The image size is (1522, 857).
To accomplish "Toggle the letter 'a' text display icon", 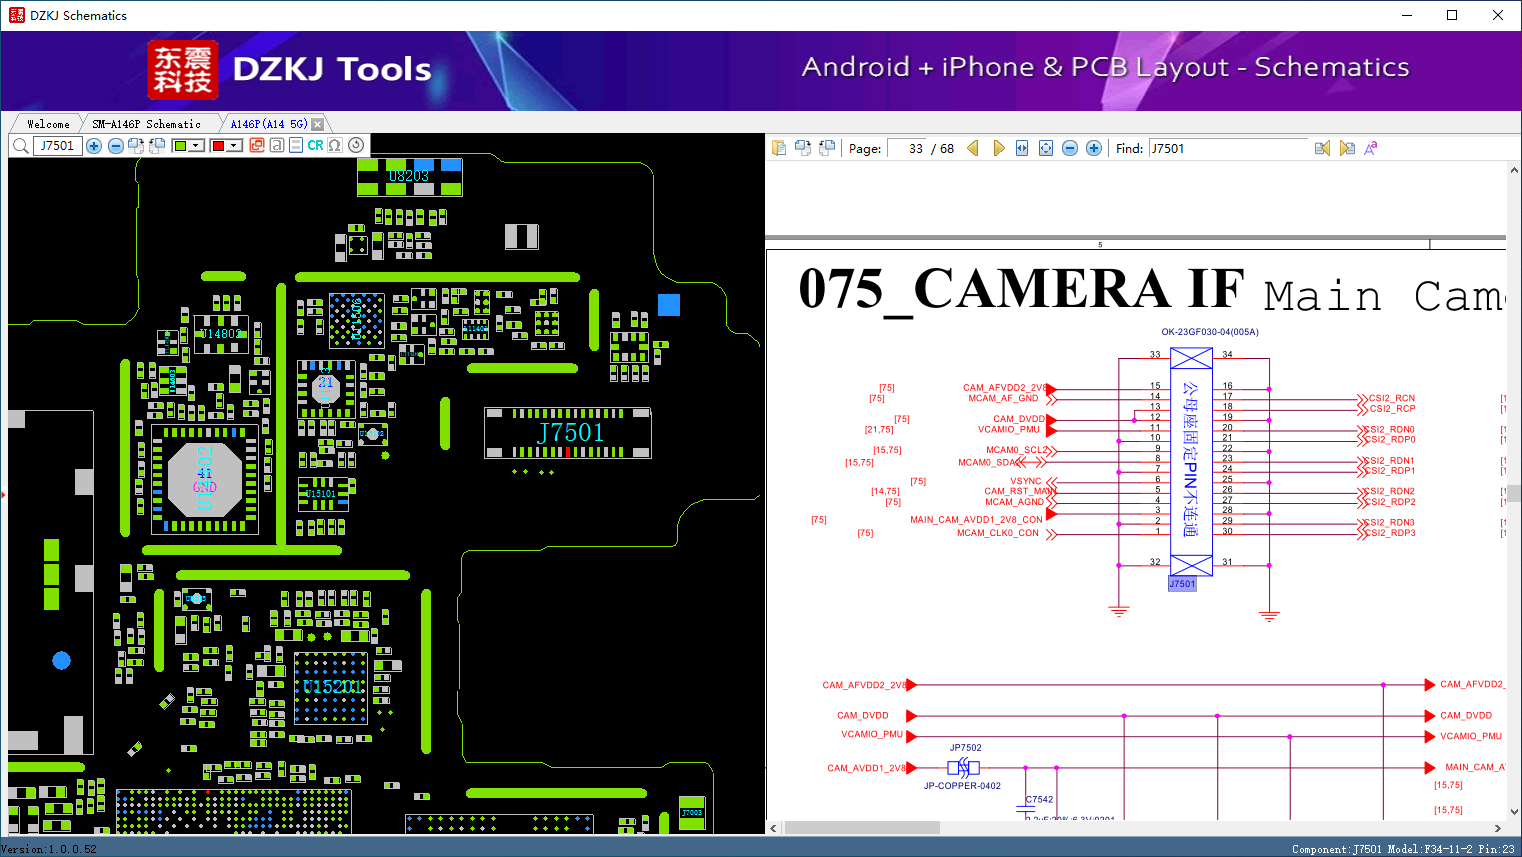I will click(277, 146).
